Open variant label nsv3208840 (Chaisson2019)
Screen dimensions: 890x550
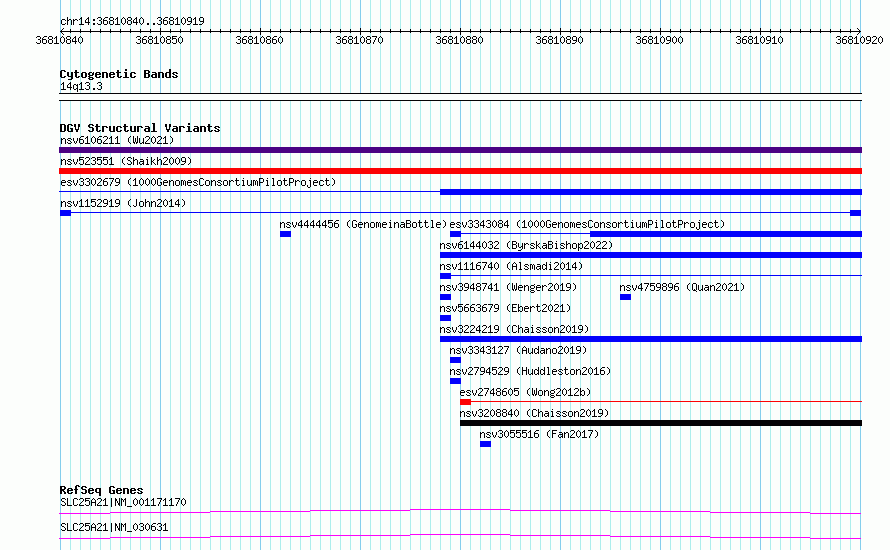point(534,413)
